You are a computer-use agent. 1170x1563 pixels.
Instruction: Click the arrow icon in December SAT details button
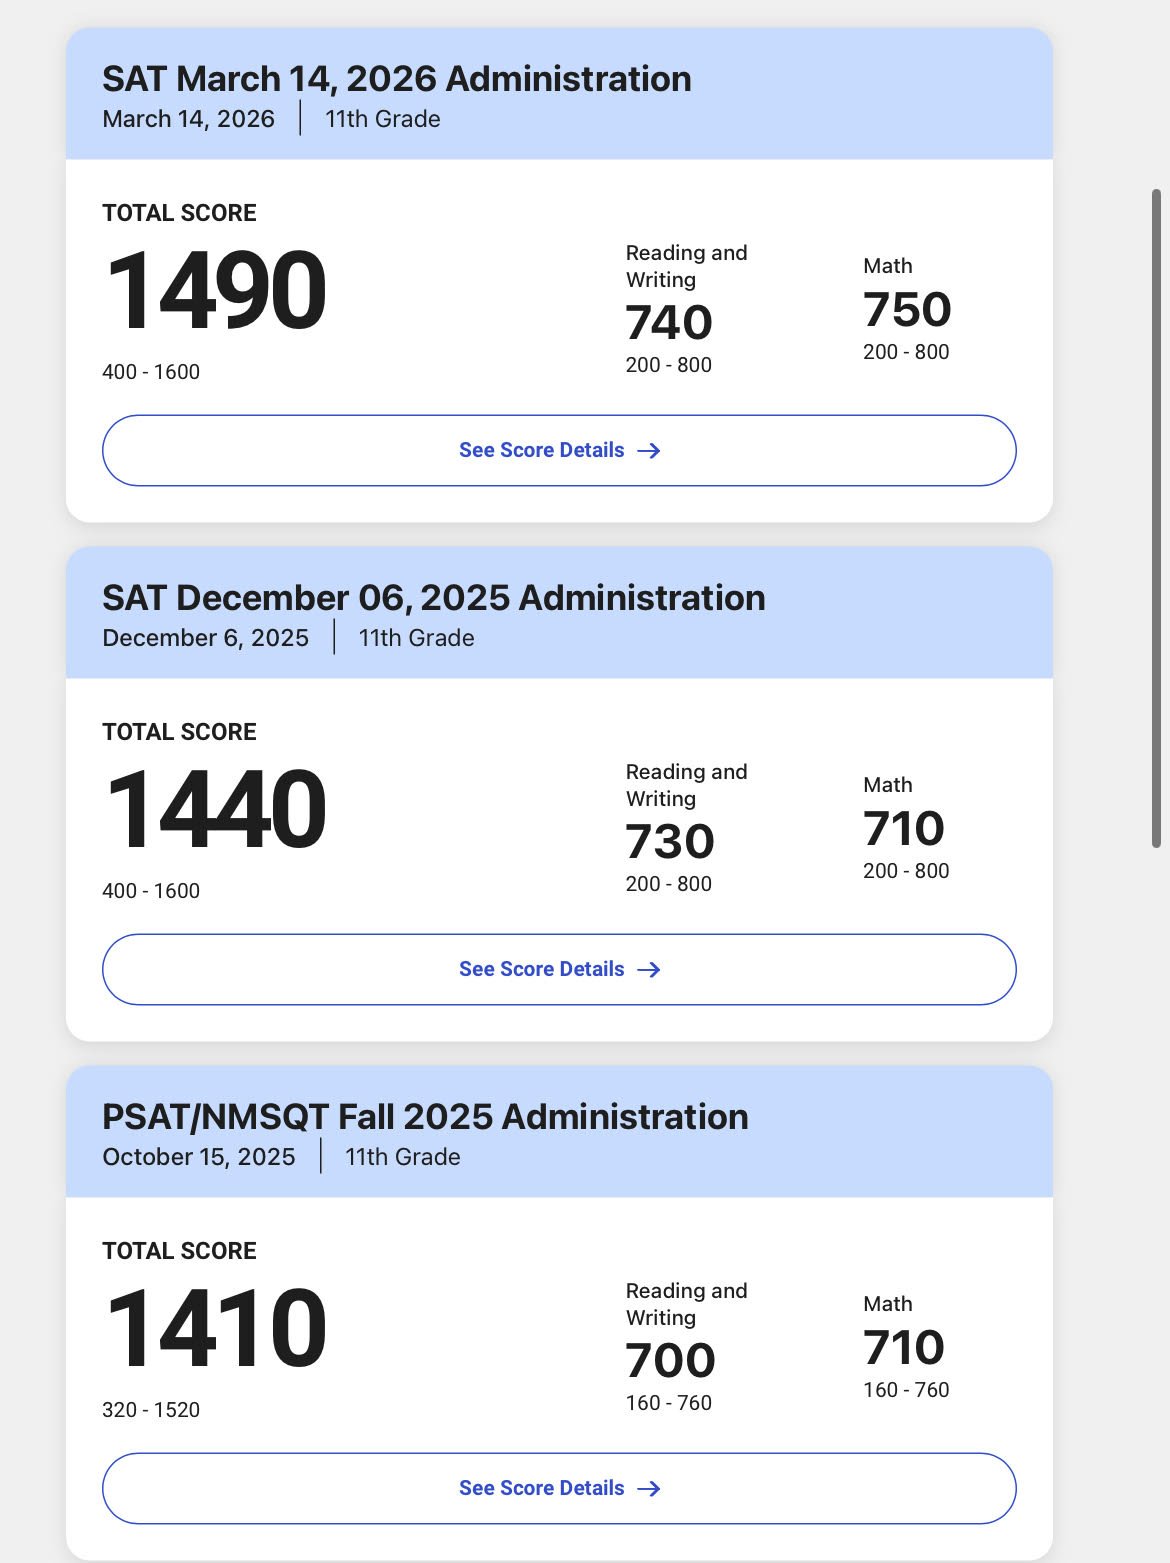(x=649, y=970)
